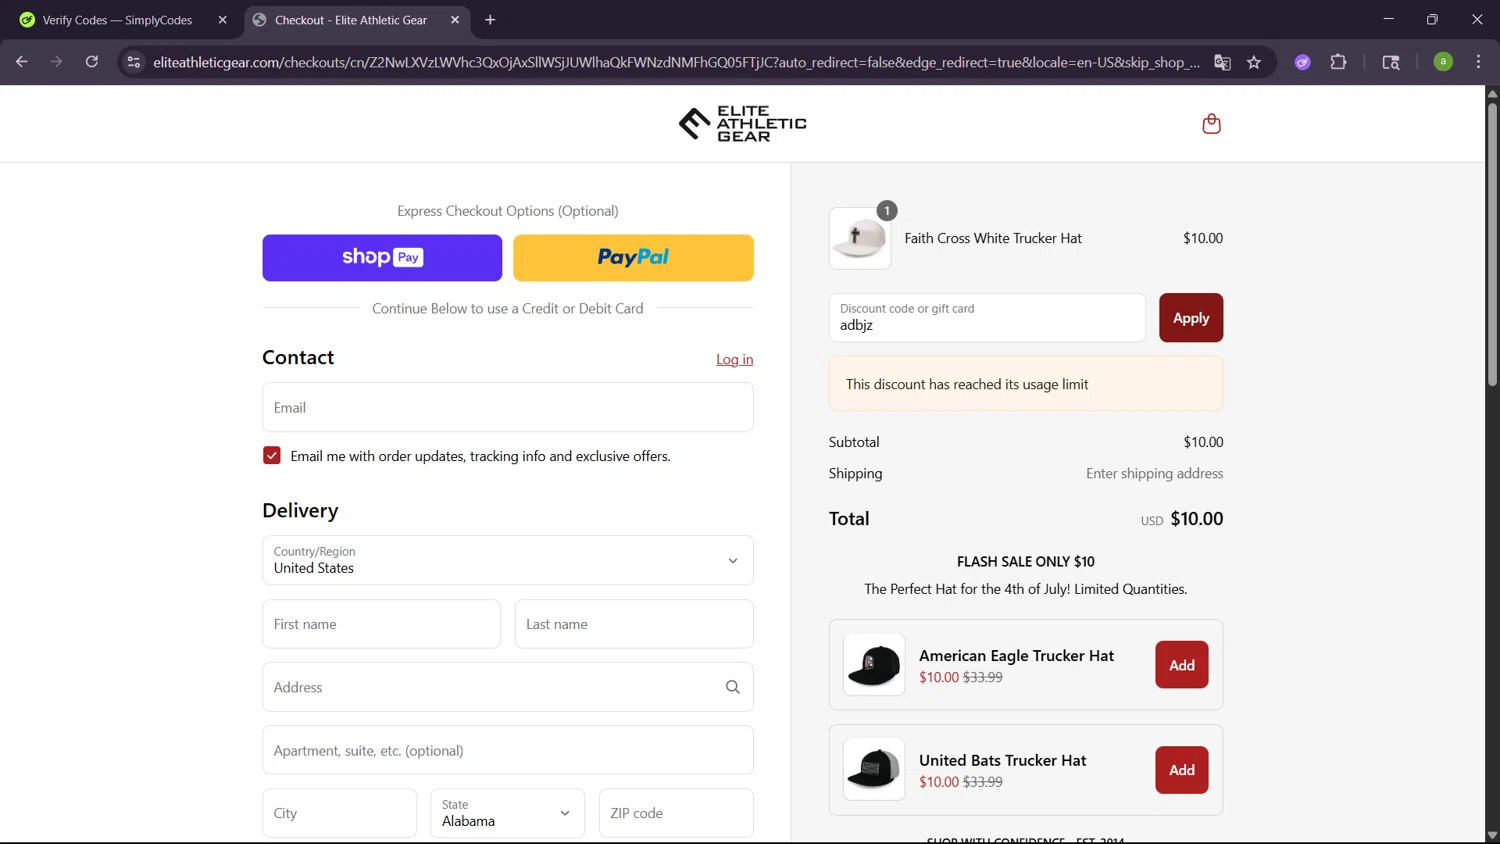Open the Chrome three-dot menu

pyautogui.click(x=1478, y=62)
